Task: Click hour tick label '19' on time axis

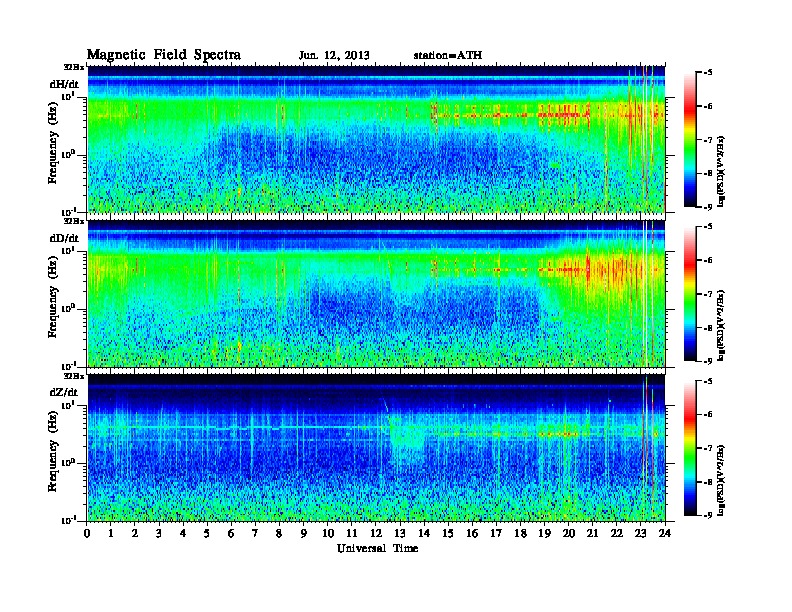Action: pos(544,534)
